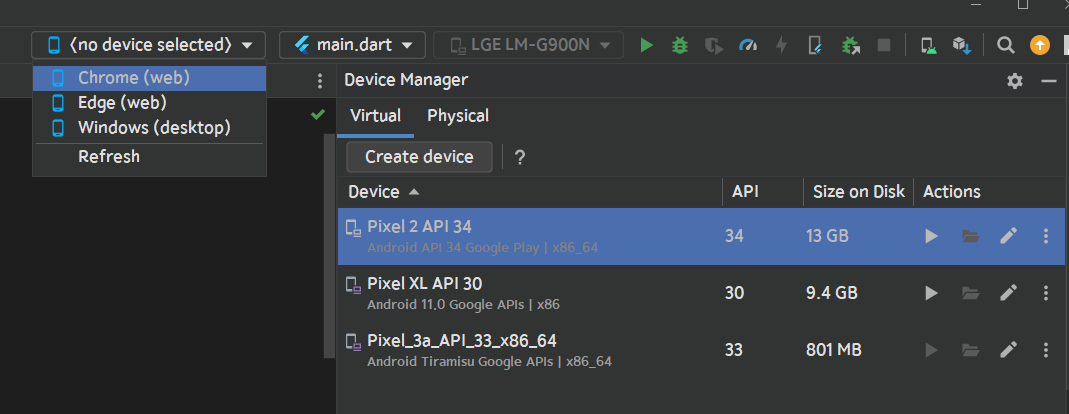Click the Flutter attach phone icon

[x=815, y=46]
